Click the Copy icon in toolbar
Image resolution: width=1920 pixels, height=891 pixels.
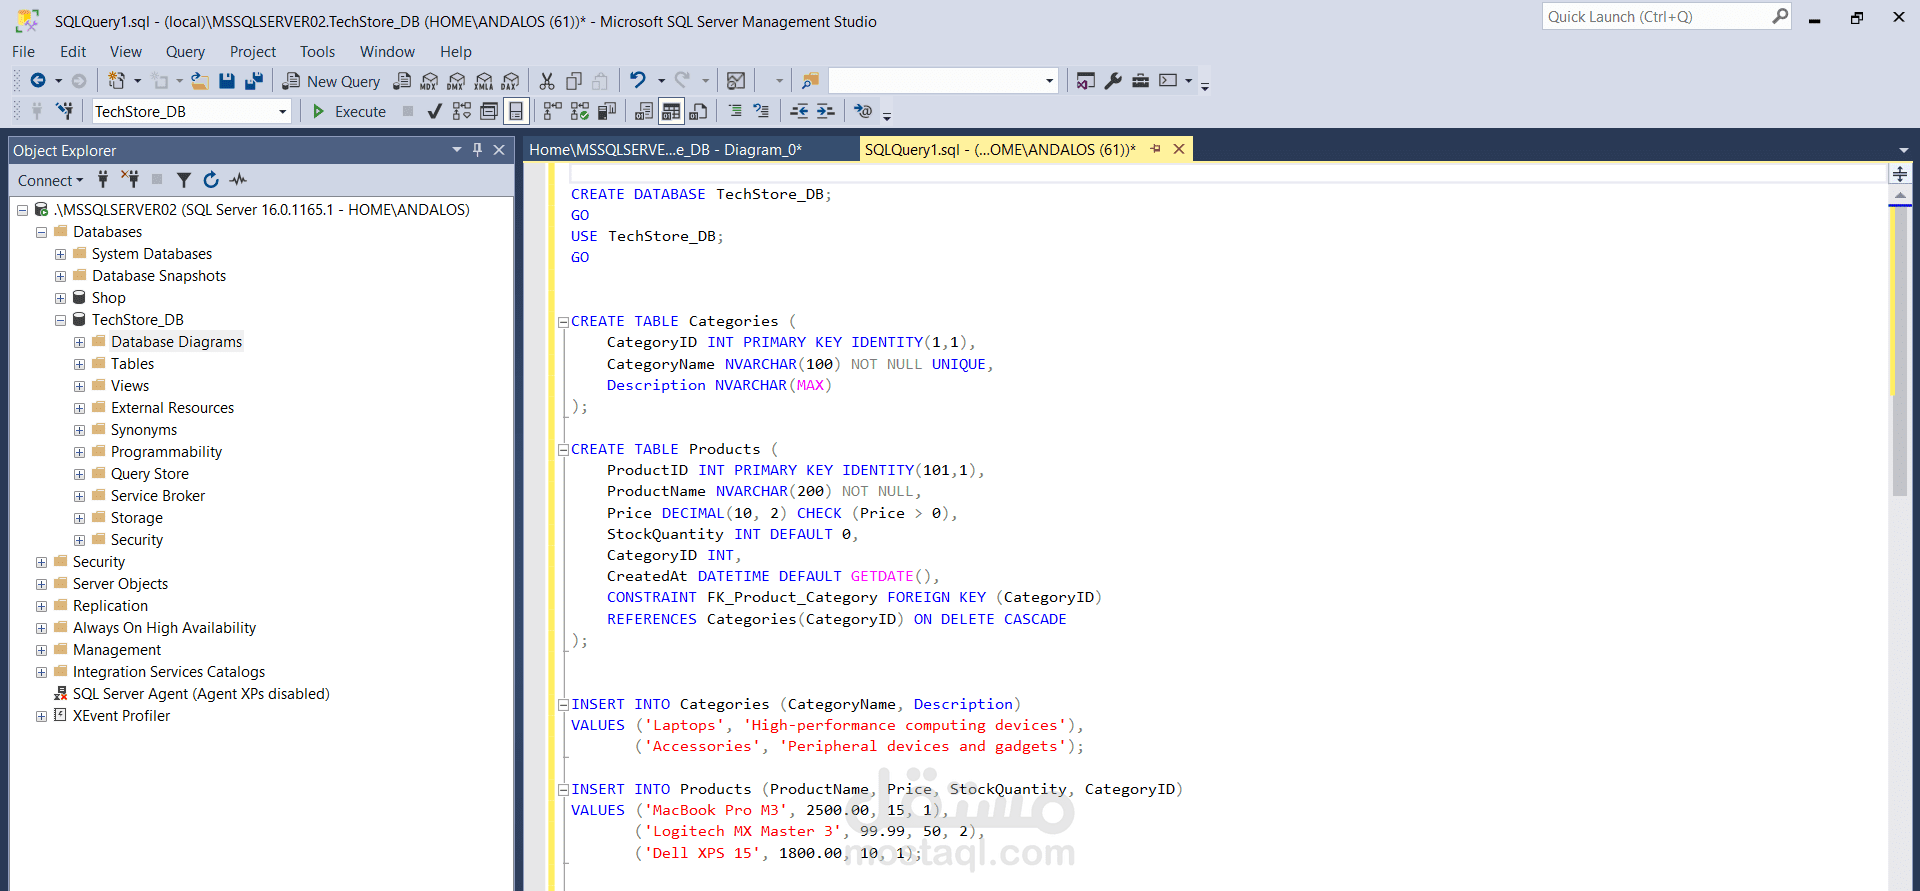(574, 81)
